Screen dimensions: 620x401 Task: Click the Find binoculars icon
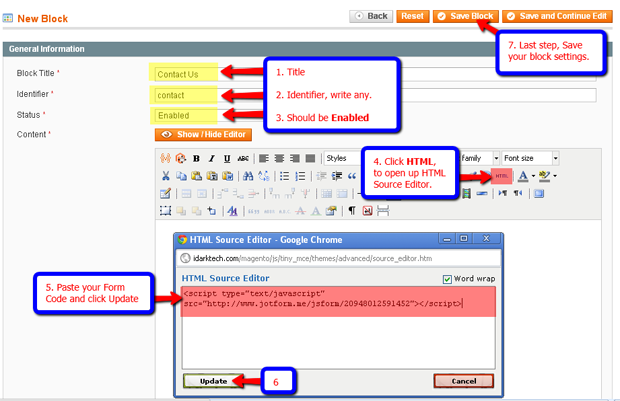tap(247, 176)
